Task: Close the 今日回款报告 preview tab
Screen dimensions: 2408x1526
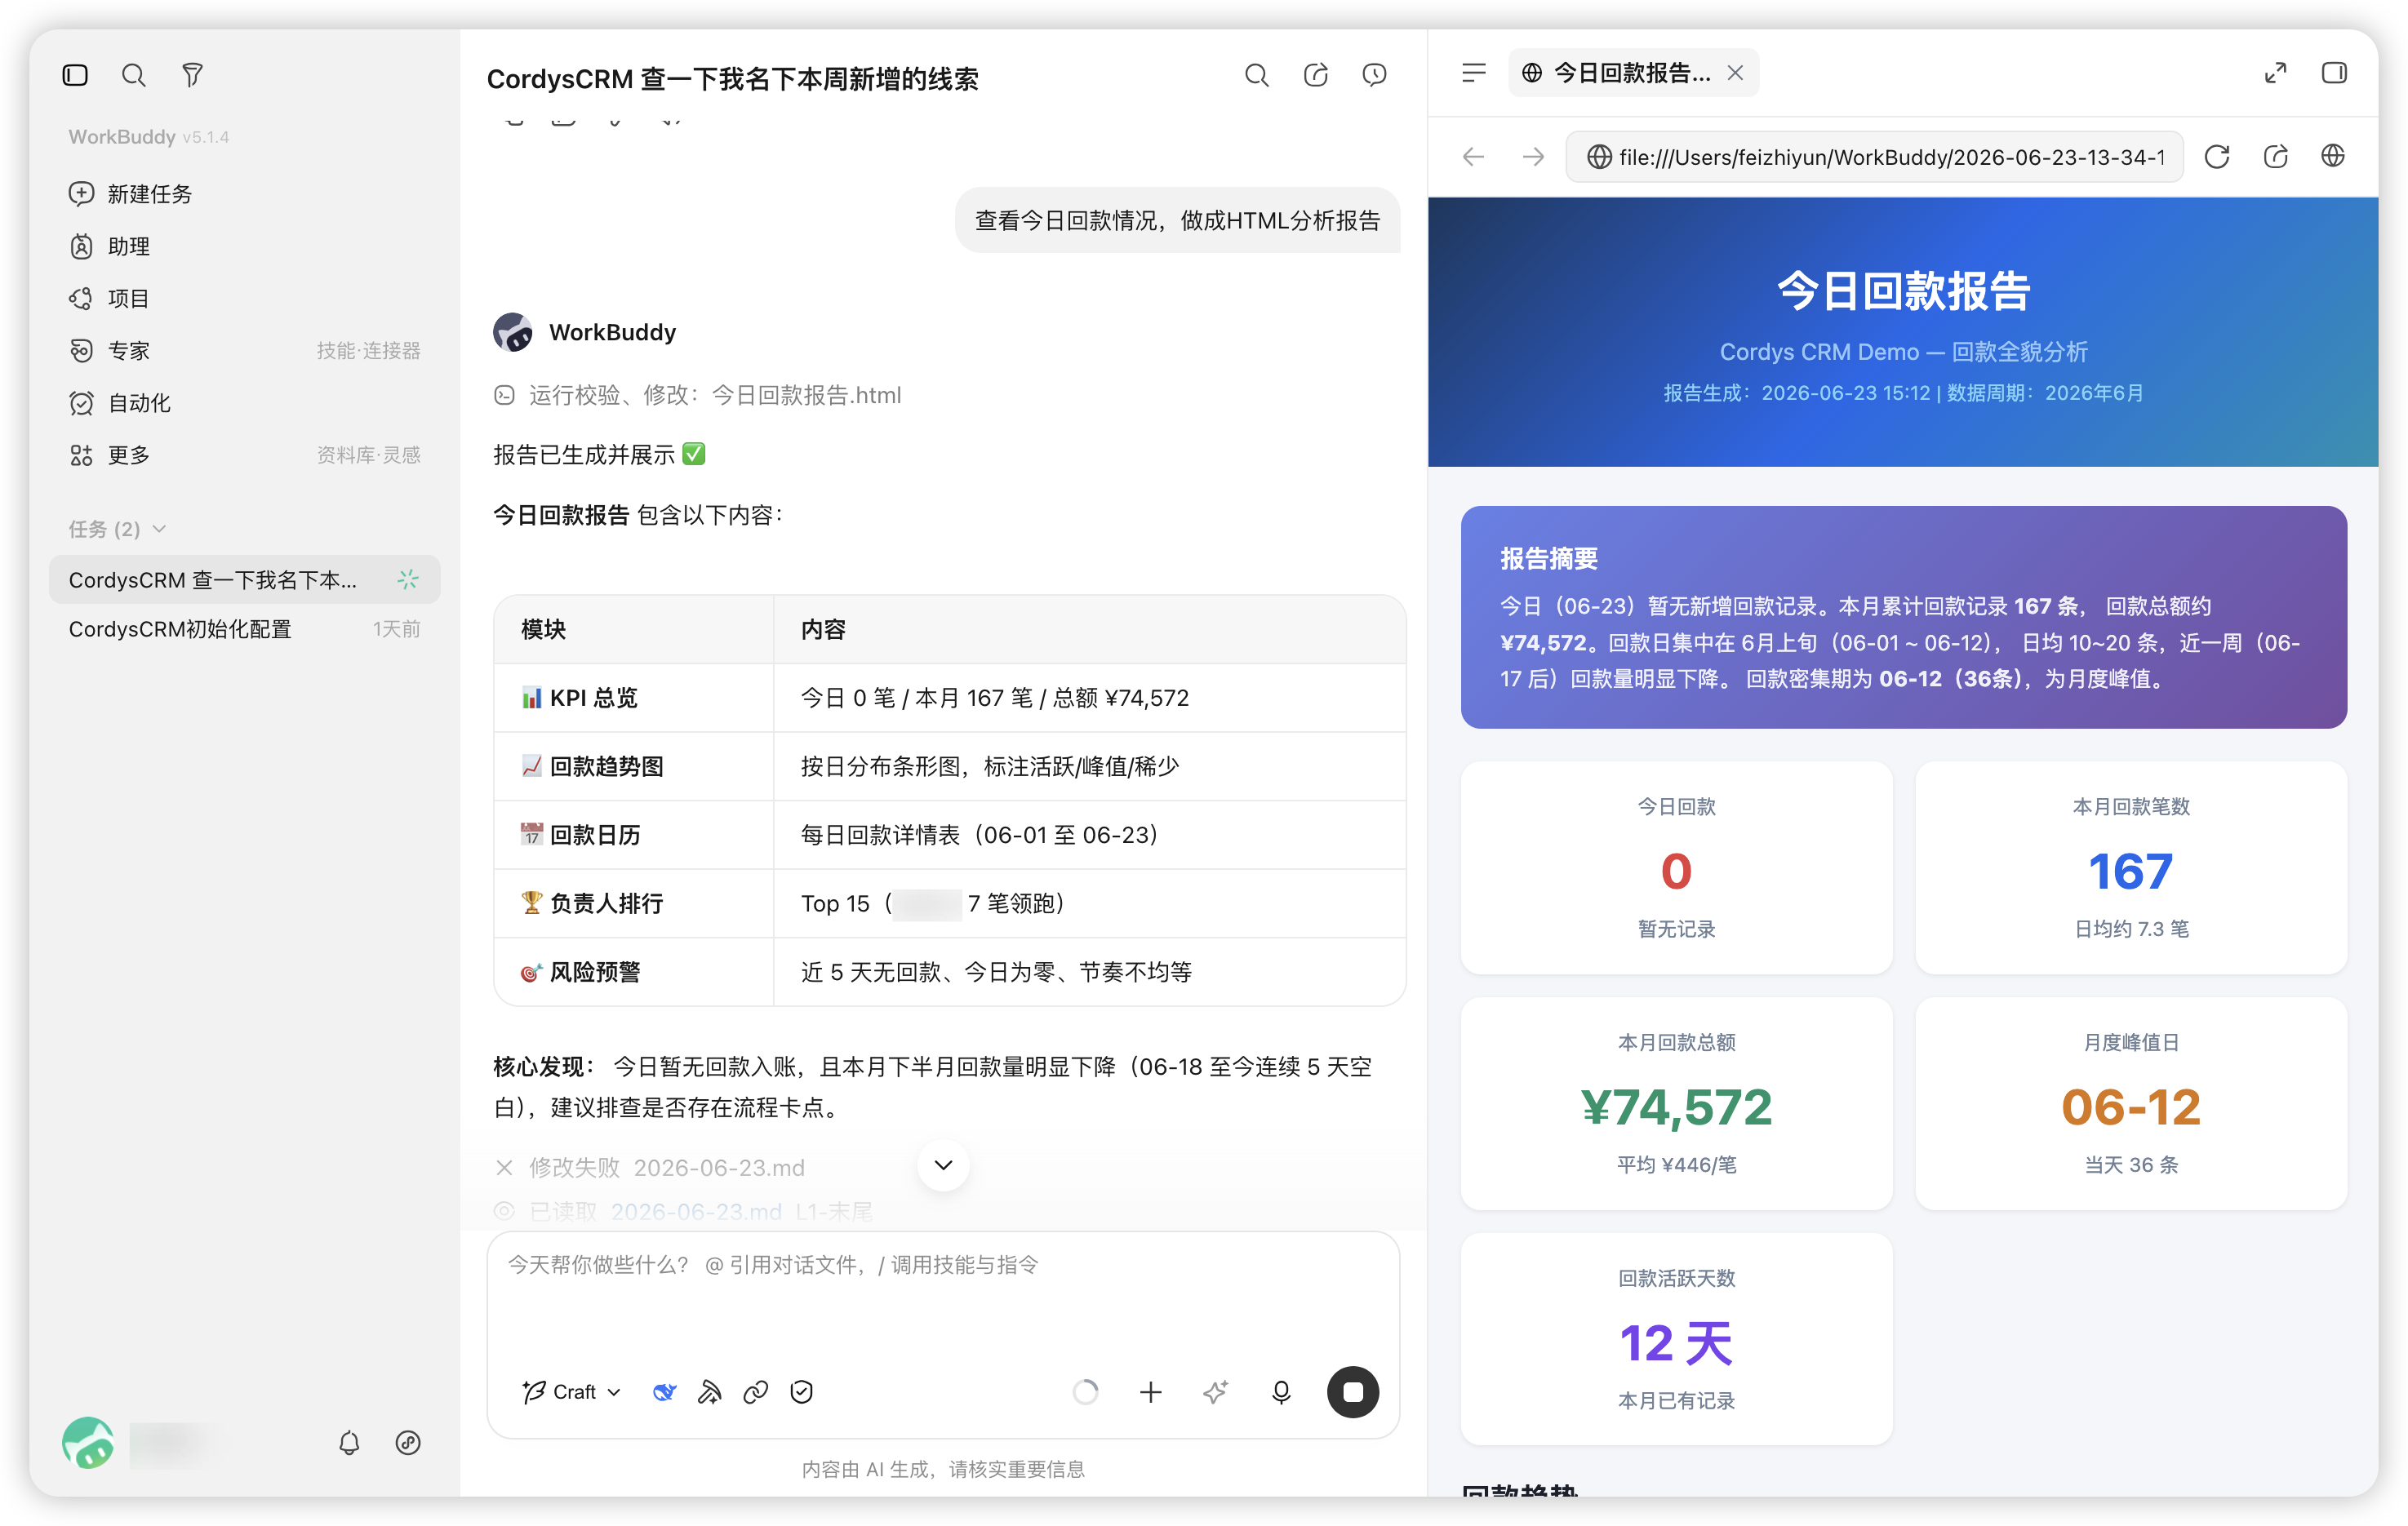Action: tap(1735, 73)
